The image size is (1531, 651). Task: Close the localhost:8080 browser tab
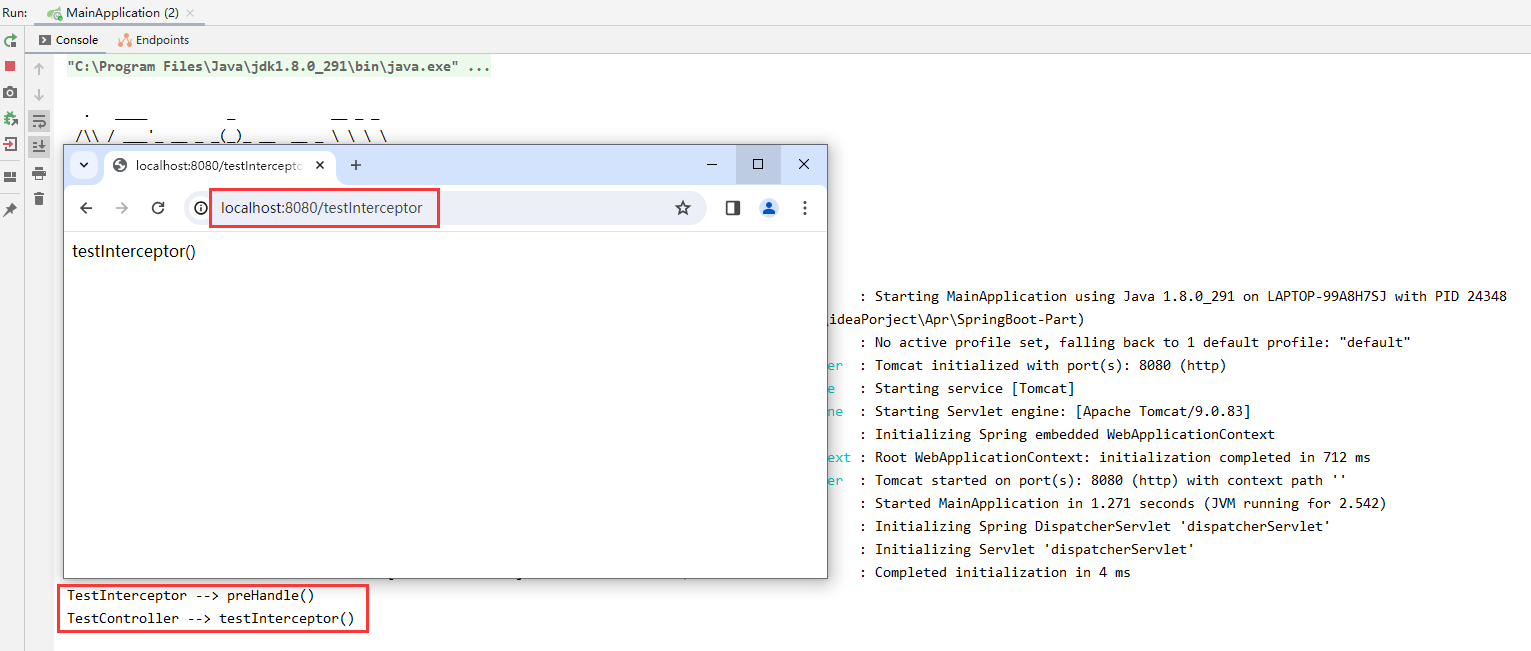pyautogui.click(x=320, y=165)
